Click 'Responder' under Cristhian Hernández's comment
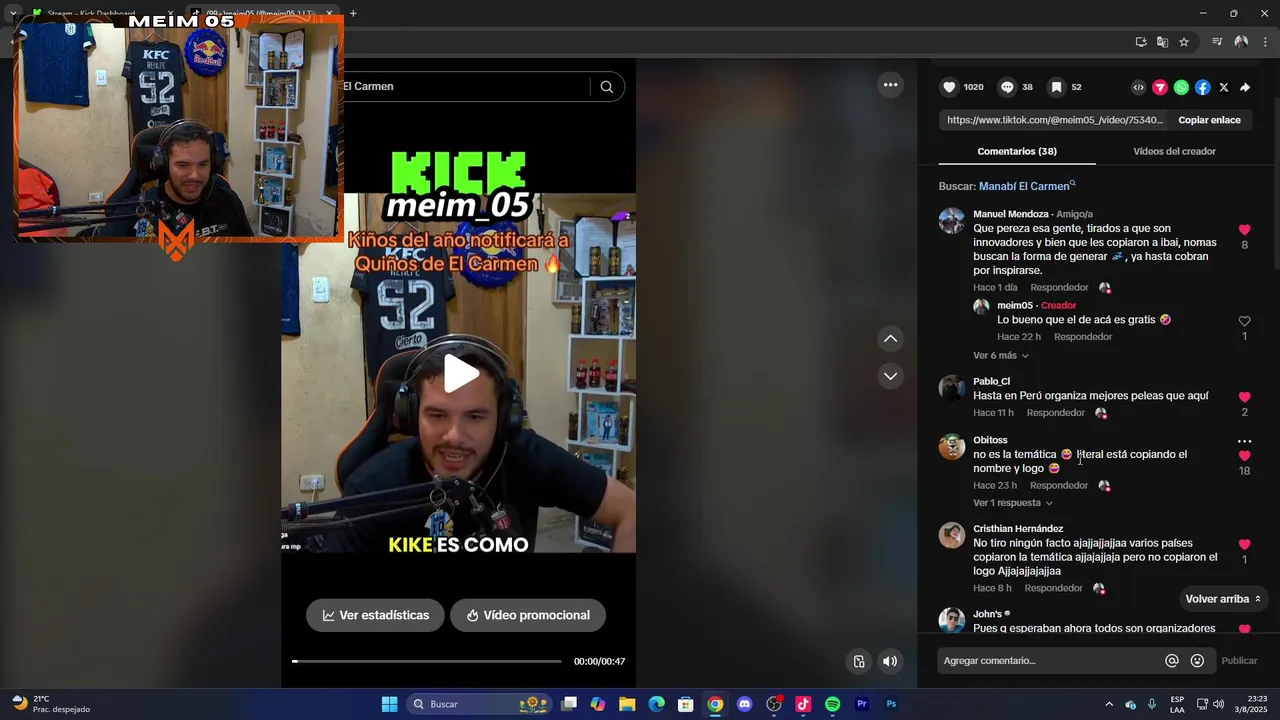 pos(1053,589)
